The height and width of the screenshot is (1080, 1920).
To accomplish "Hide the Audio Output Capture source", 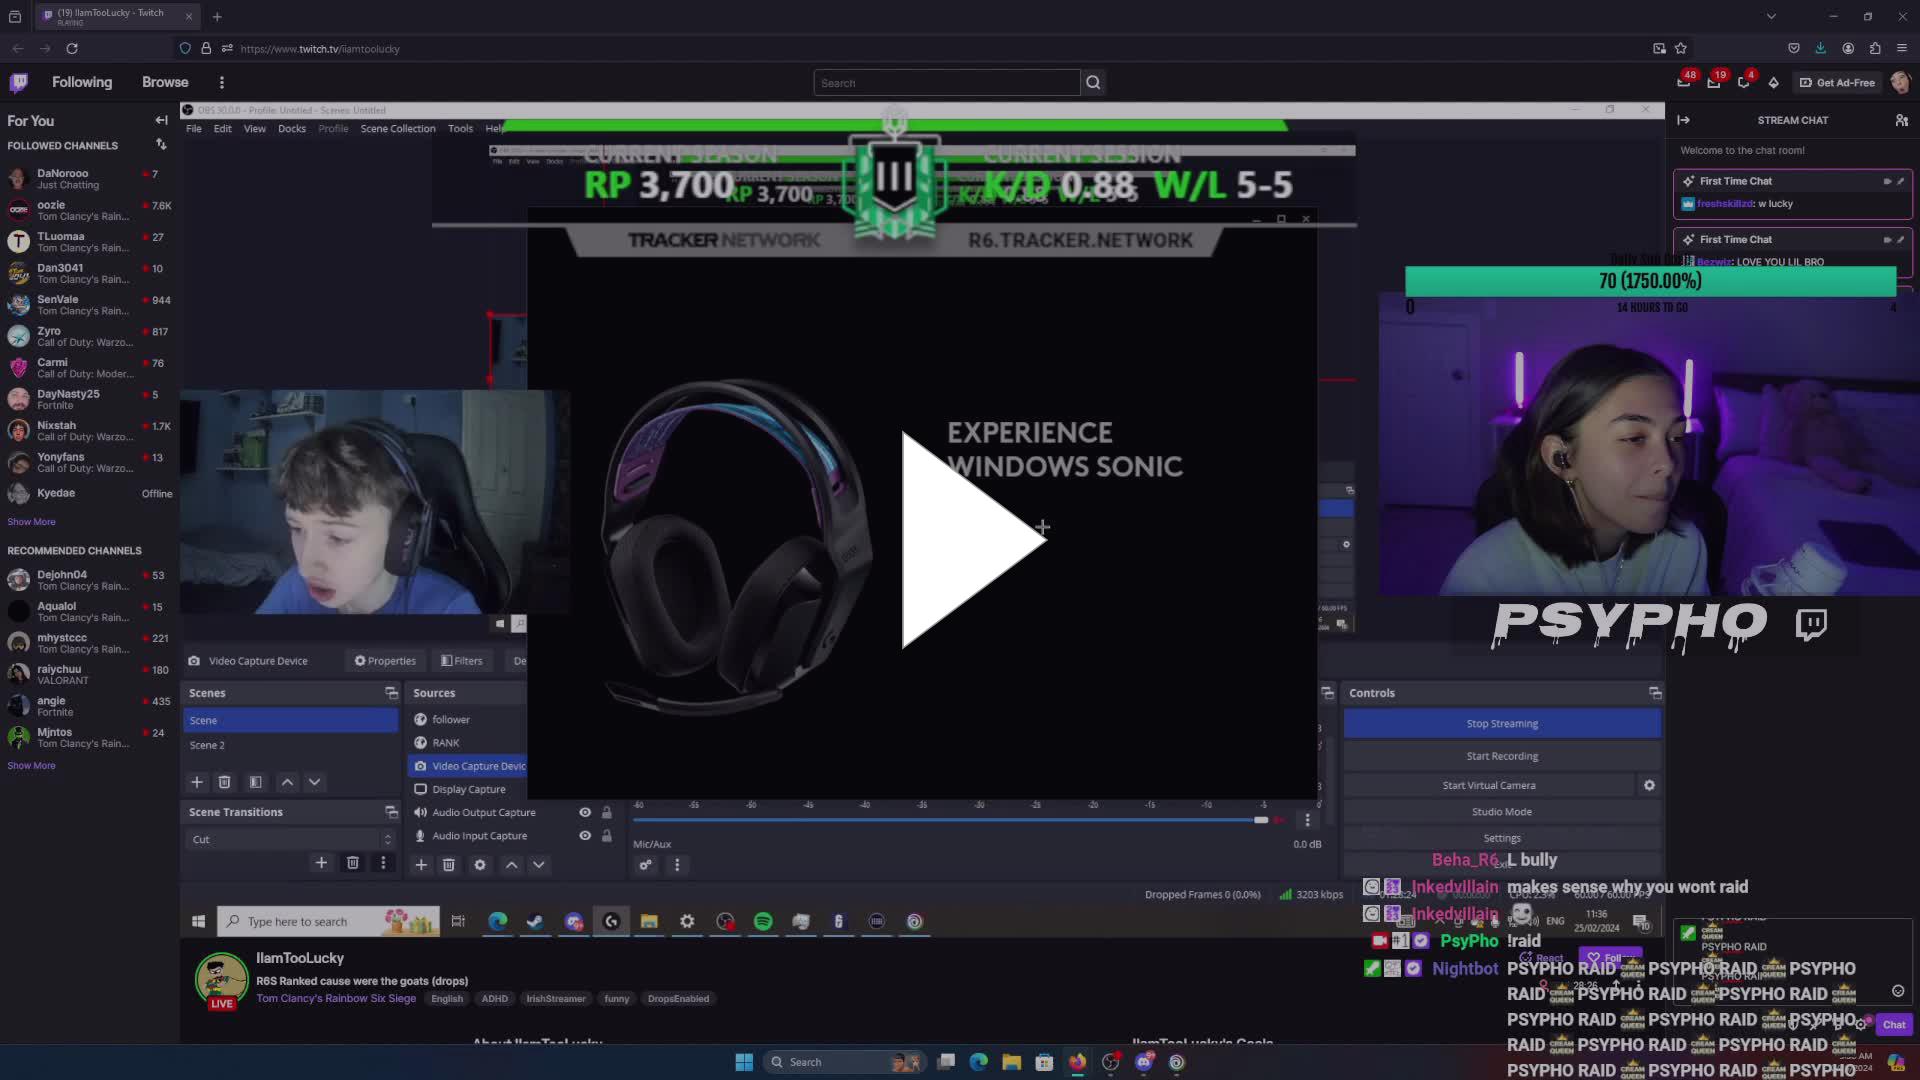I will (585, 812).
